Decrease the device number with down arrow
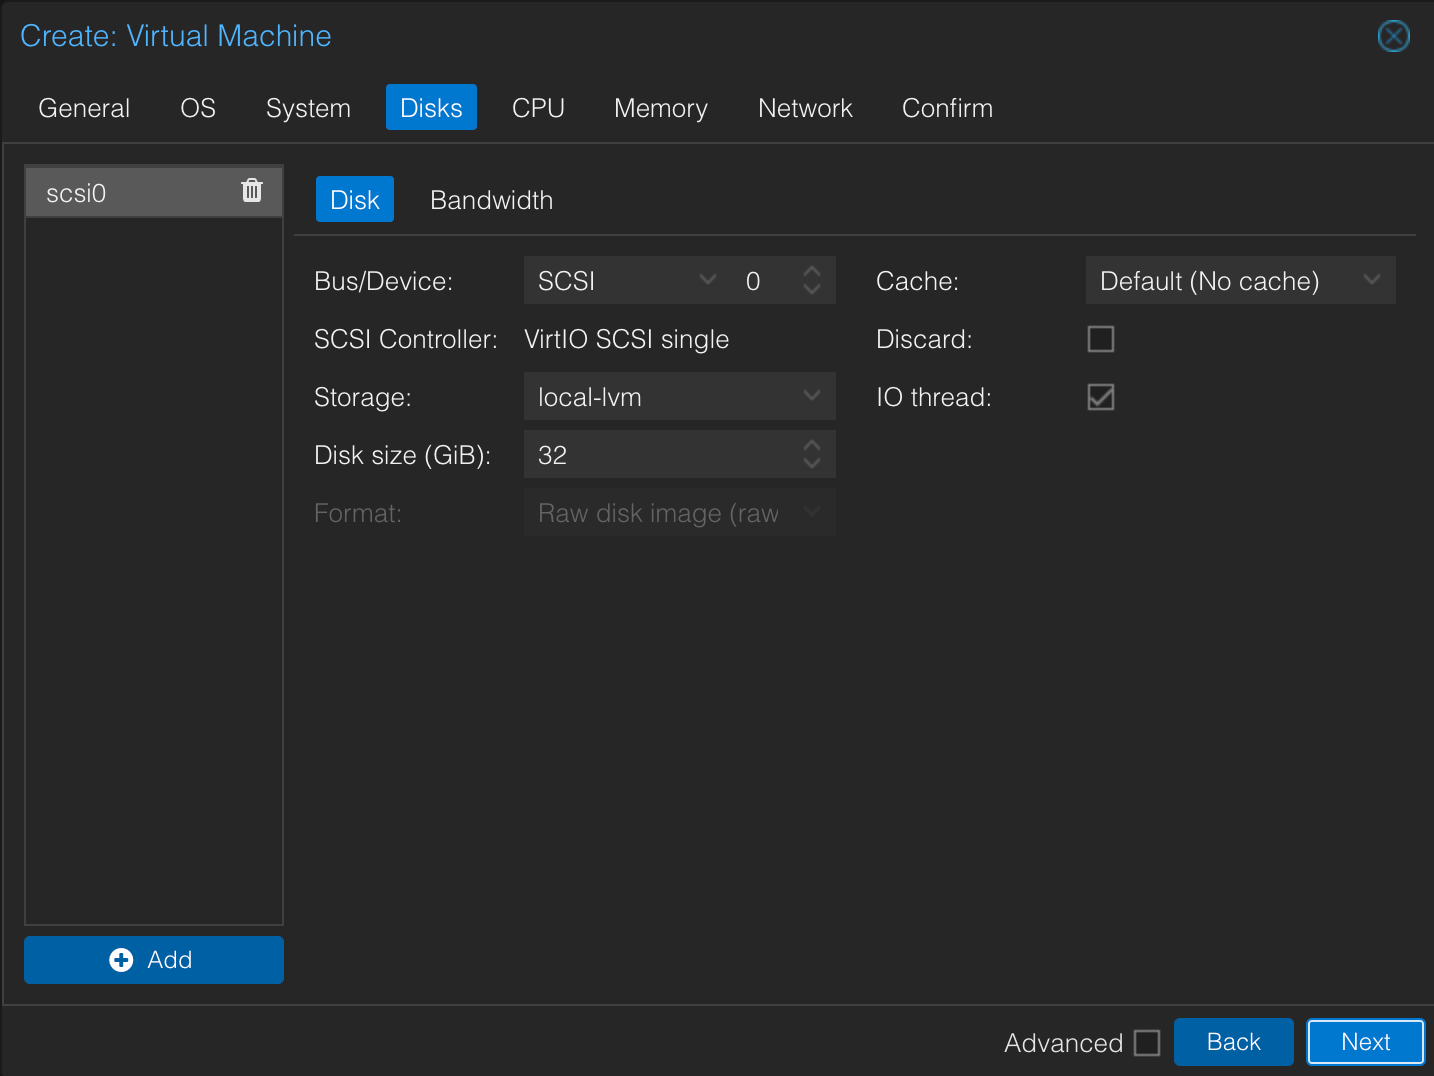The image size is (1434, 1076). pos(812,290)
